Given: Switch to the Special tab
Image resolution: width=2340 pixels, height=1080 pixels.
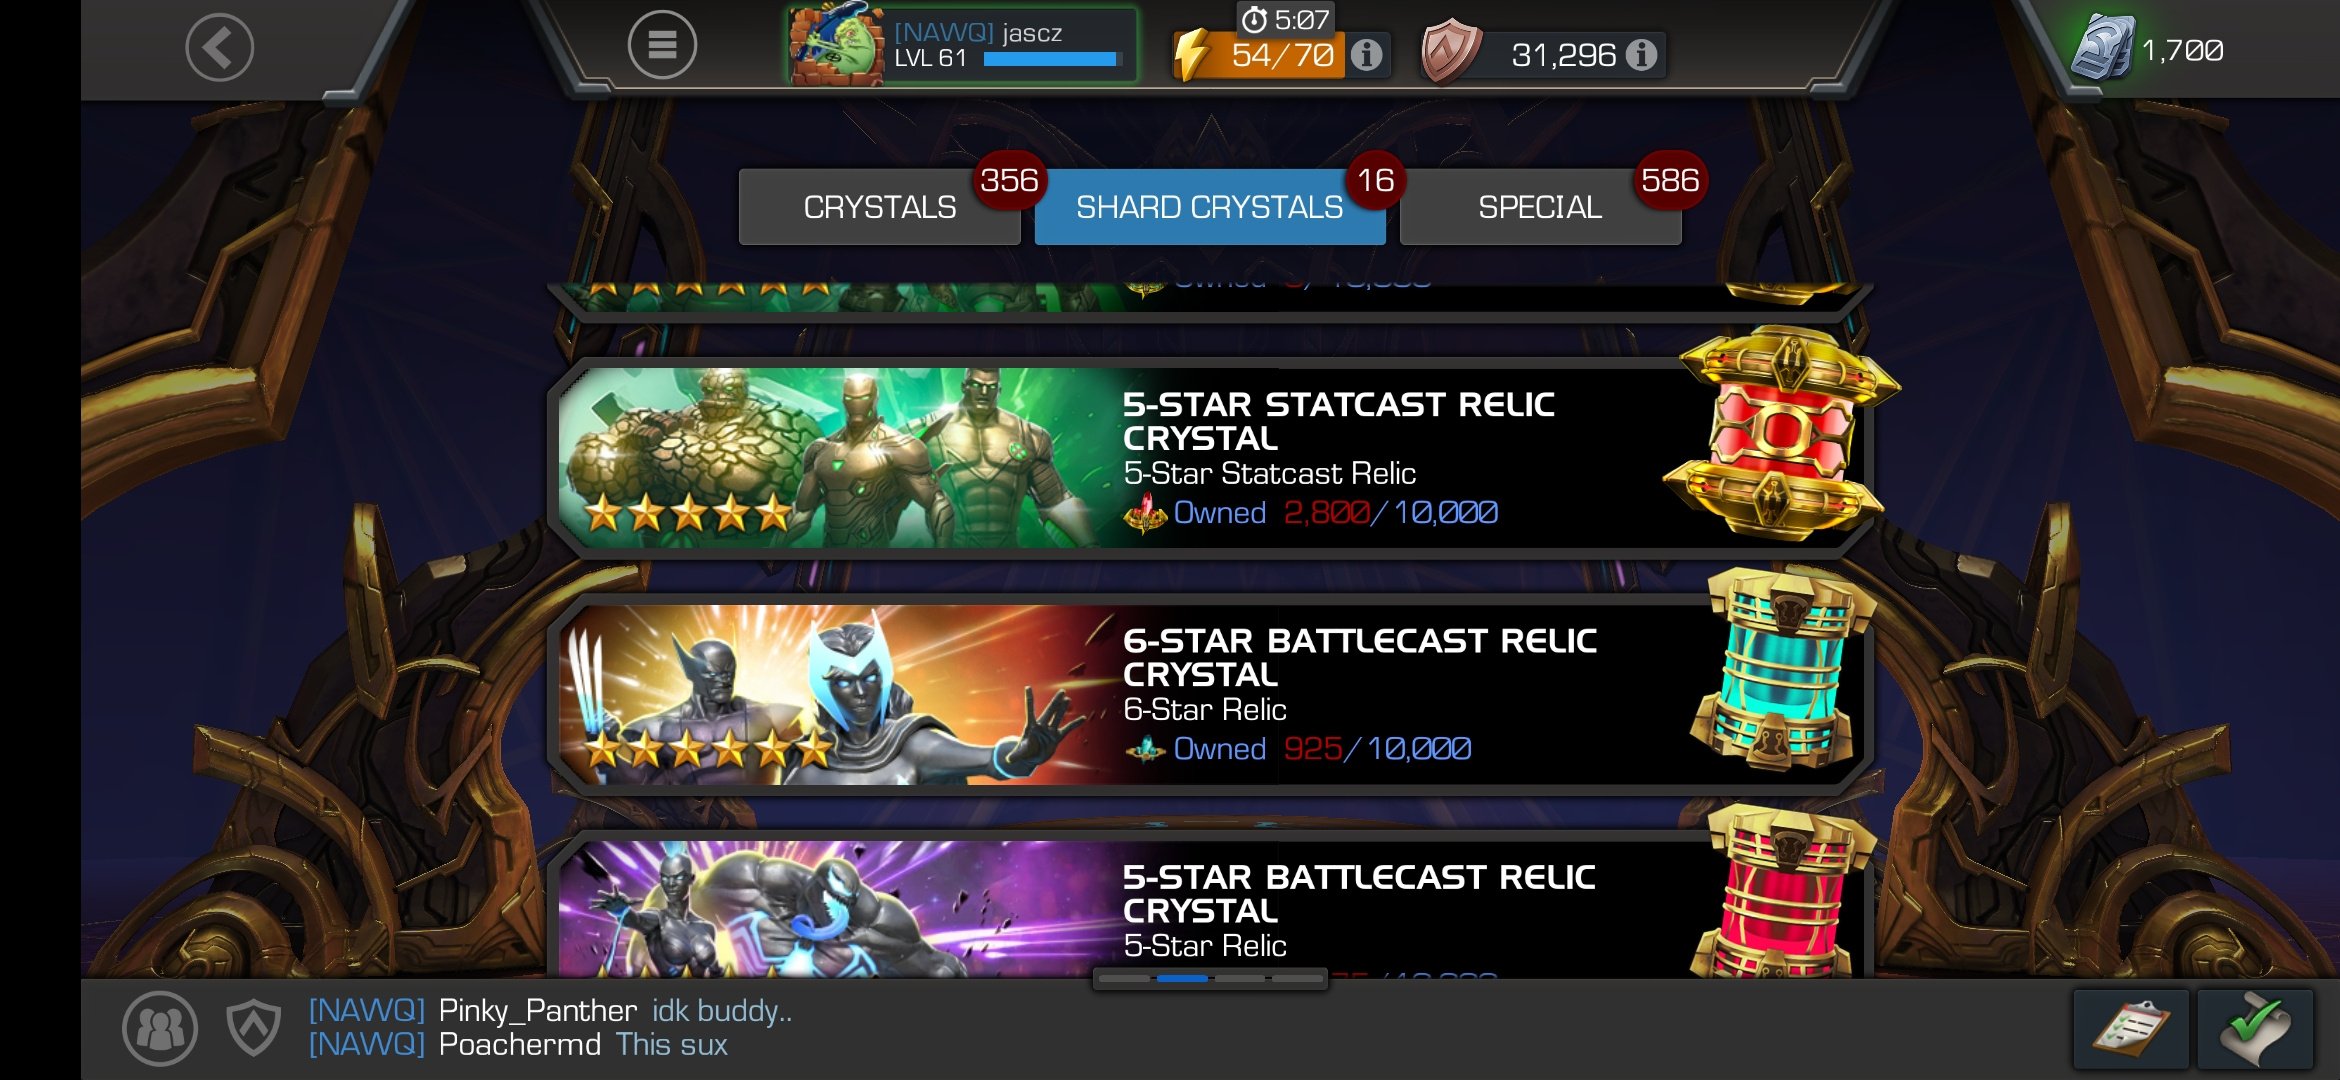Looking at the screenshot, I should click(x=1540, y=207).
